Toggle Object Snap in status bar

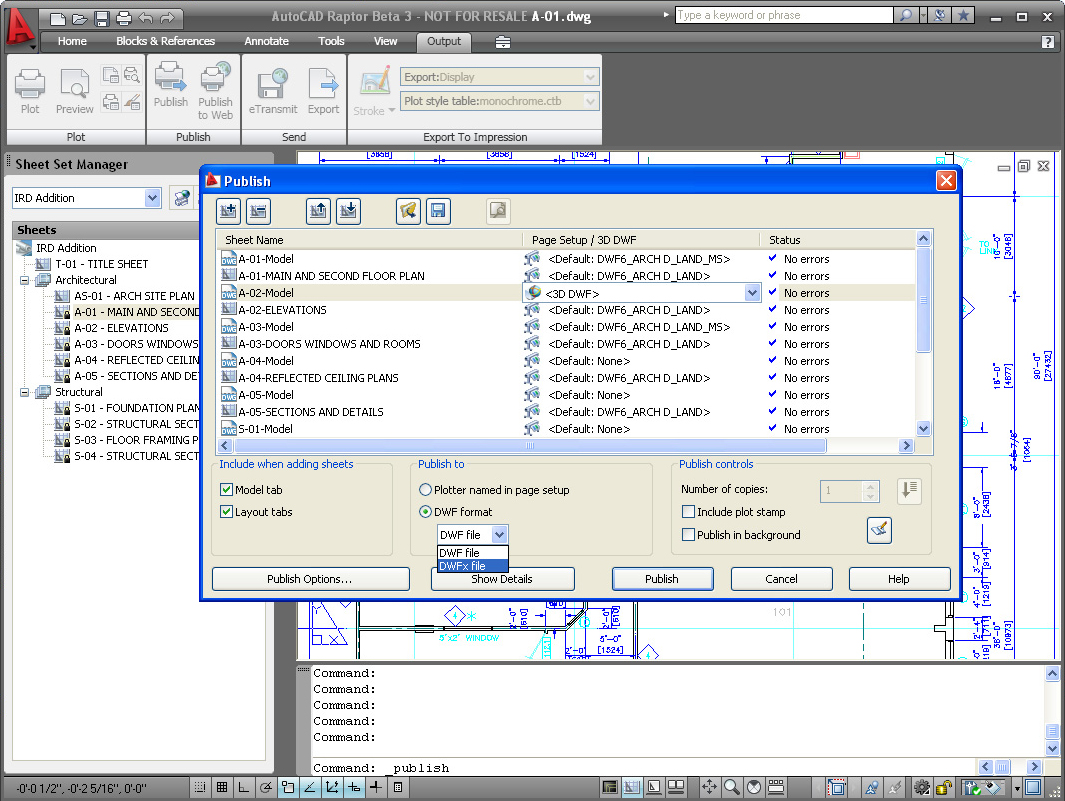click(288, 787)
